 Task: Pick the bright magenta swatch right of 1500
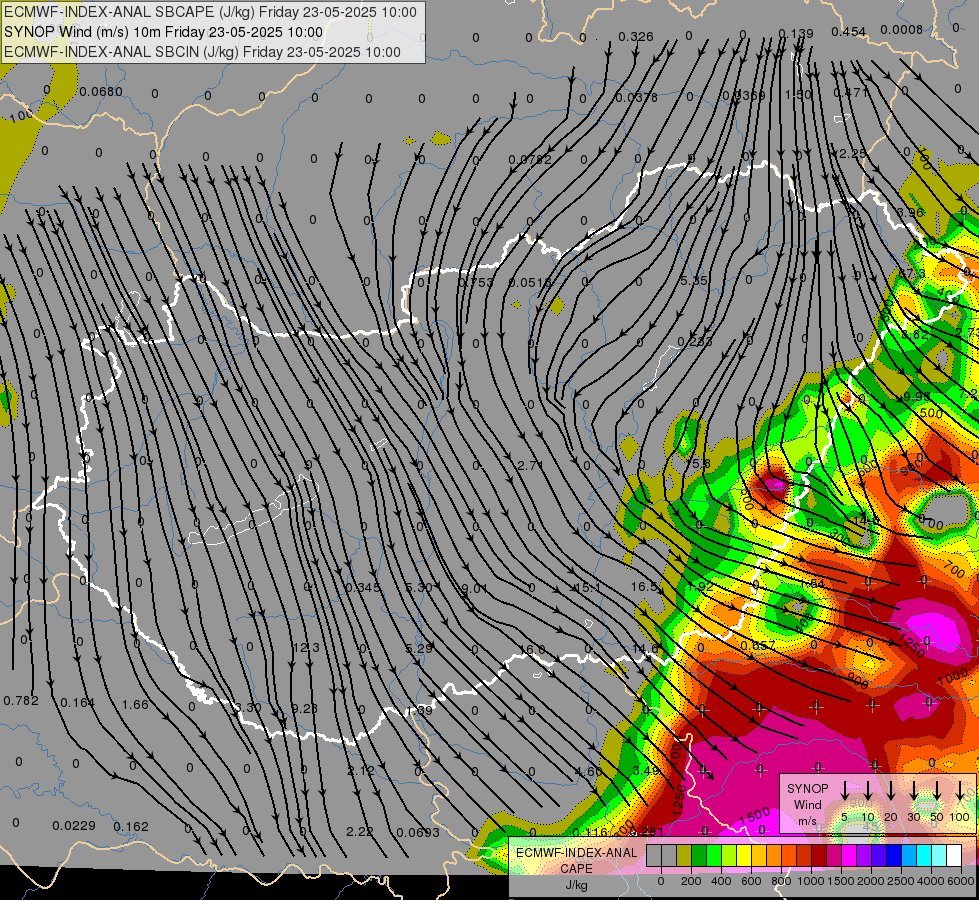coord(849,856)
